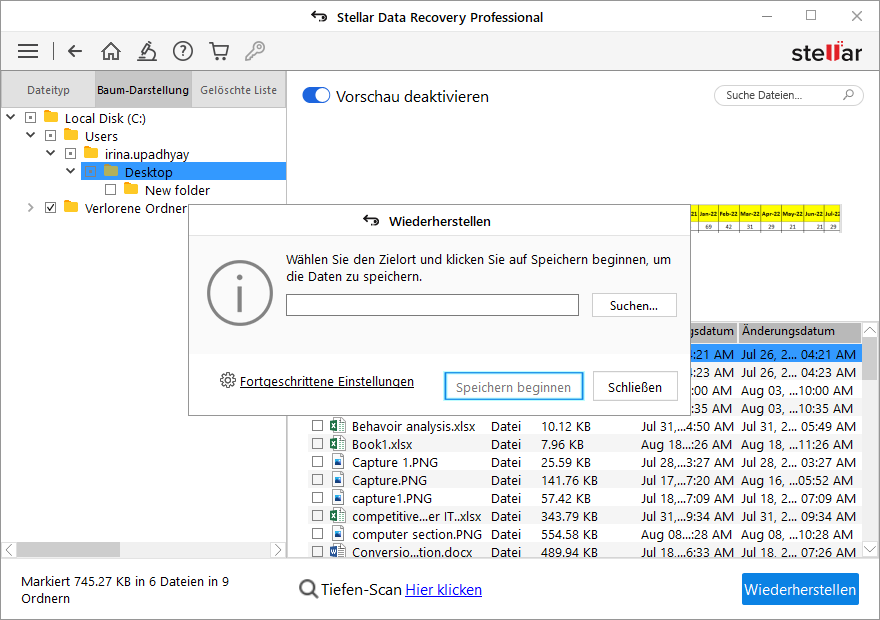Click the Excel icon of Book1.xlsx
Viewport: 880px width, 620px height.
[x=337, y=444]
